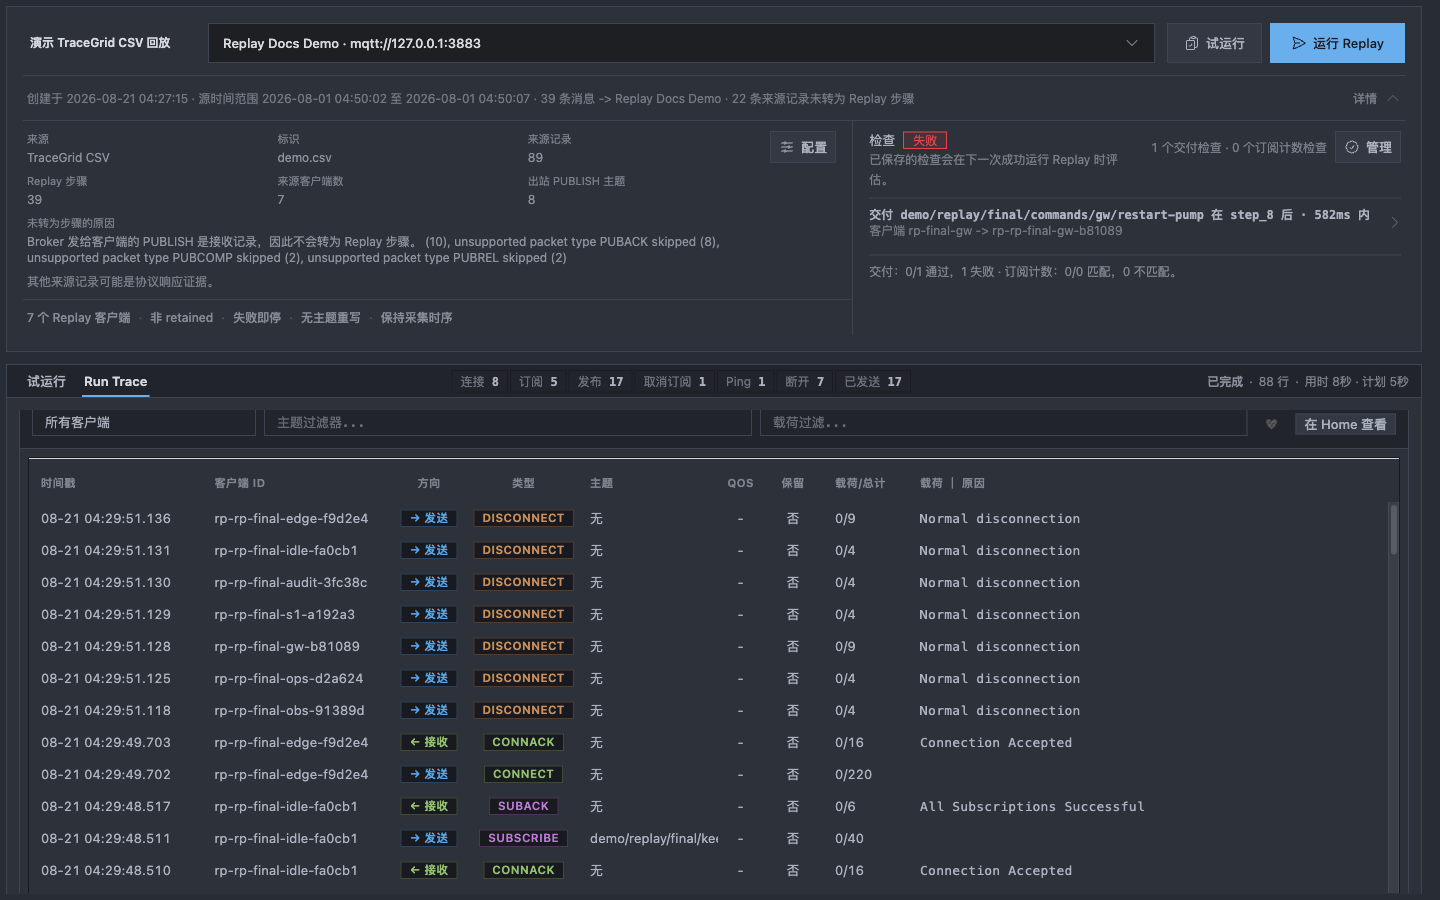This screenshot has height=900, width=1440.
Task: Click CONNACK badge at 04:29:49.703
Action: (x=523, y=742)
